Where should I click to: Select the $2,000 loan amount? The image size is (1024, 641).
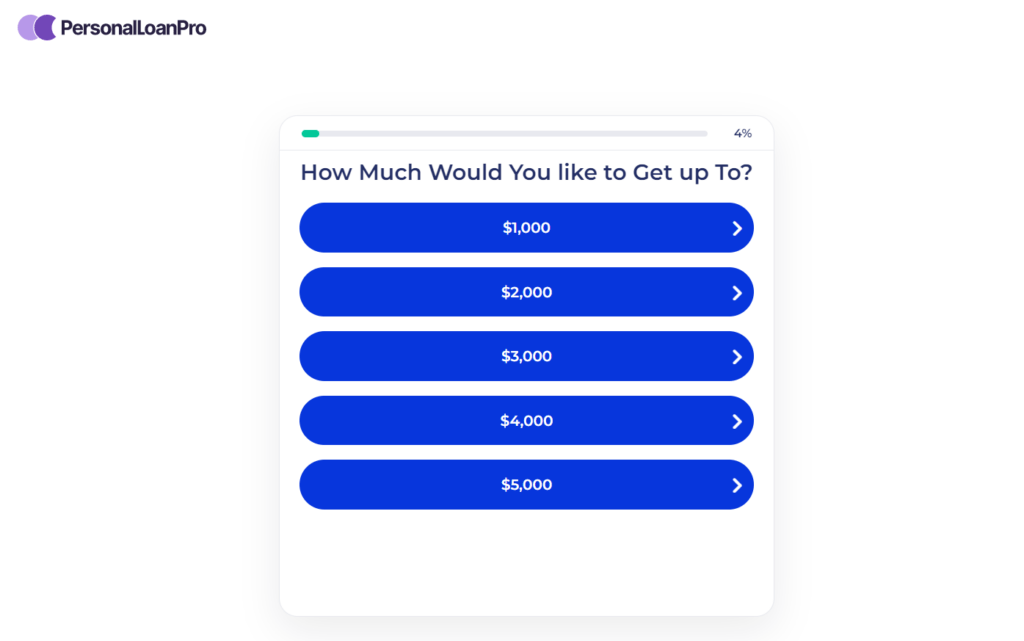click(x=527, y=292)
